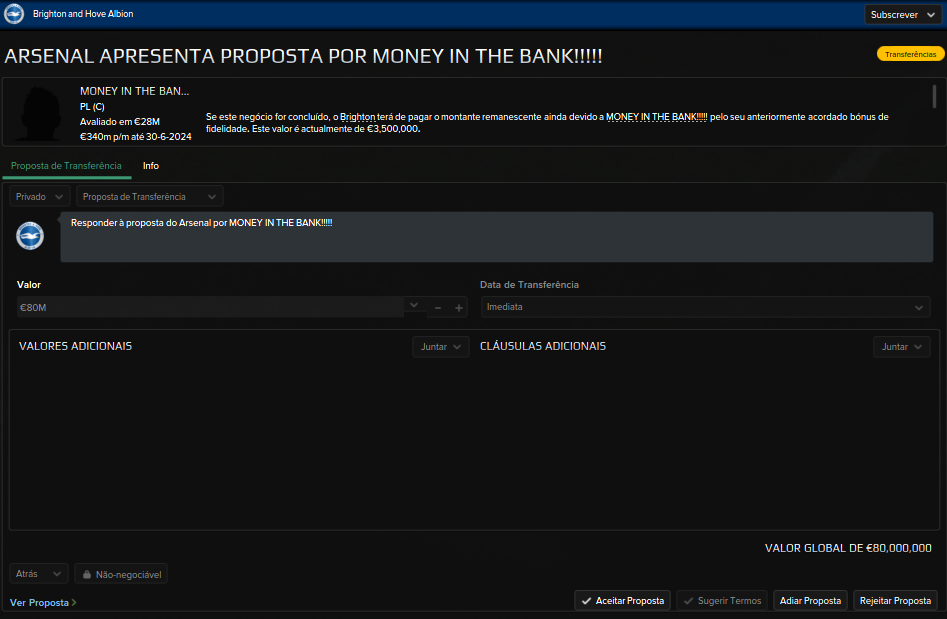The image size is (947, 619).
Task: Click the news panel scrollbar
Action: pyautogui.click(x=934, y=97)
